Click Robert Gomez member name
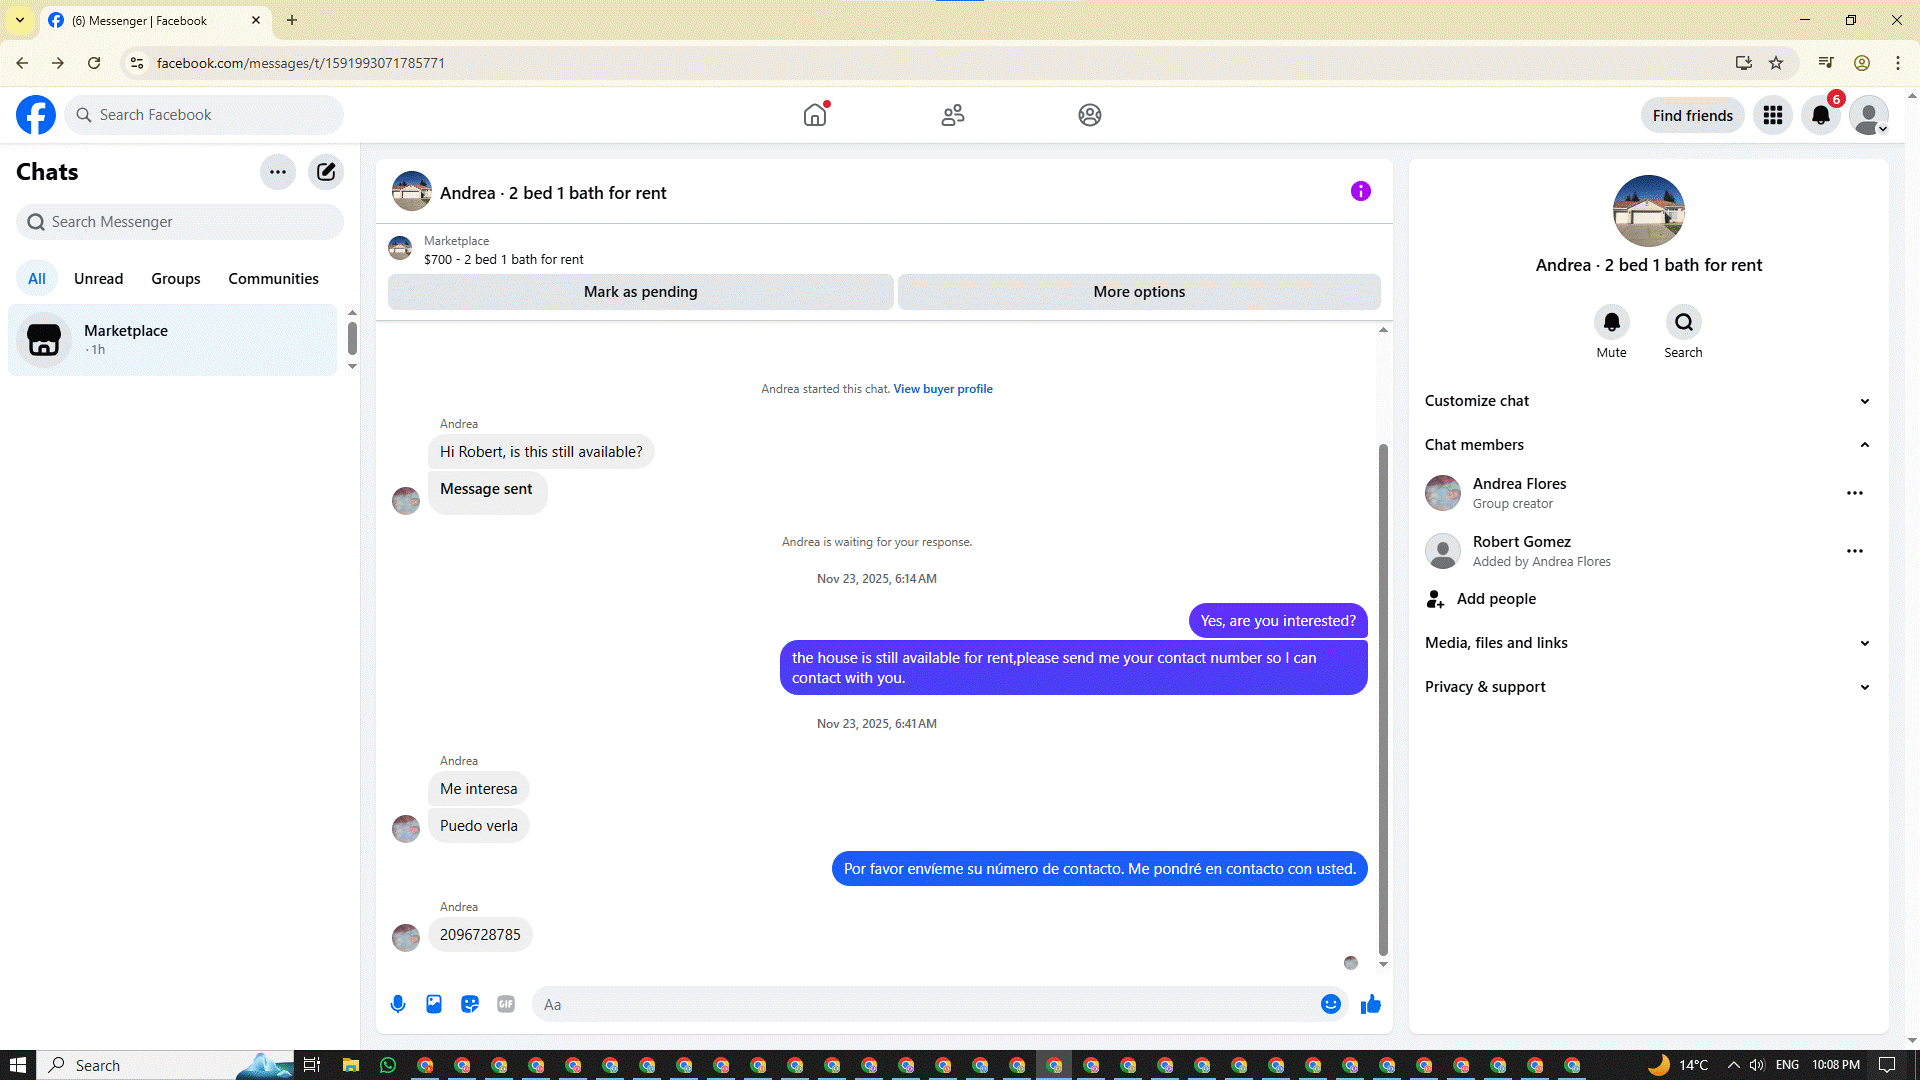 tap(1522, 542)
